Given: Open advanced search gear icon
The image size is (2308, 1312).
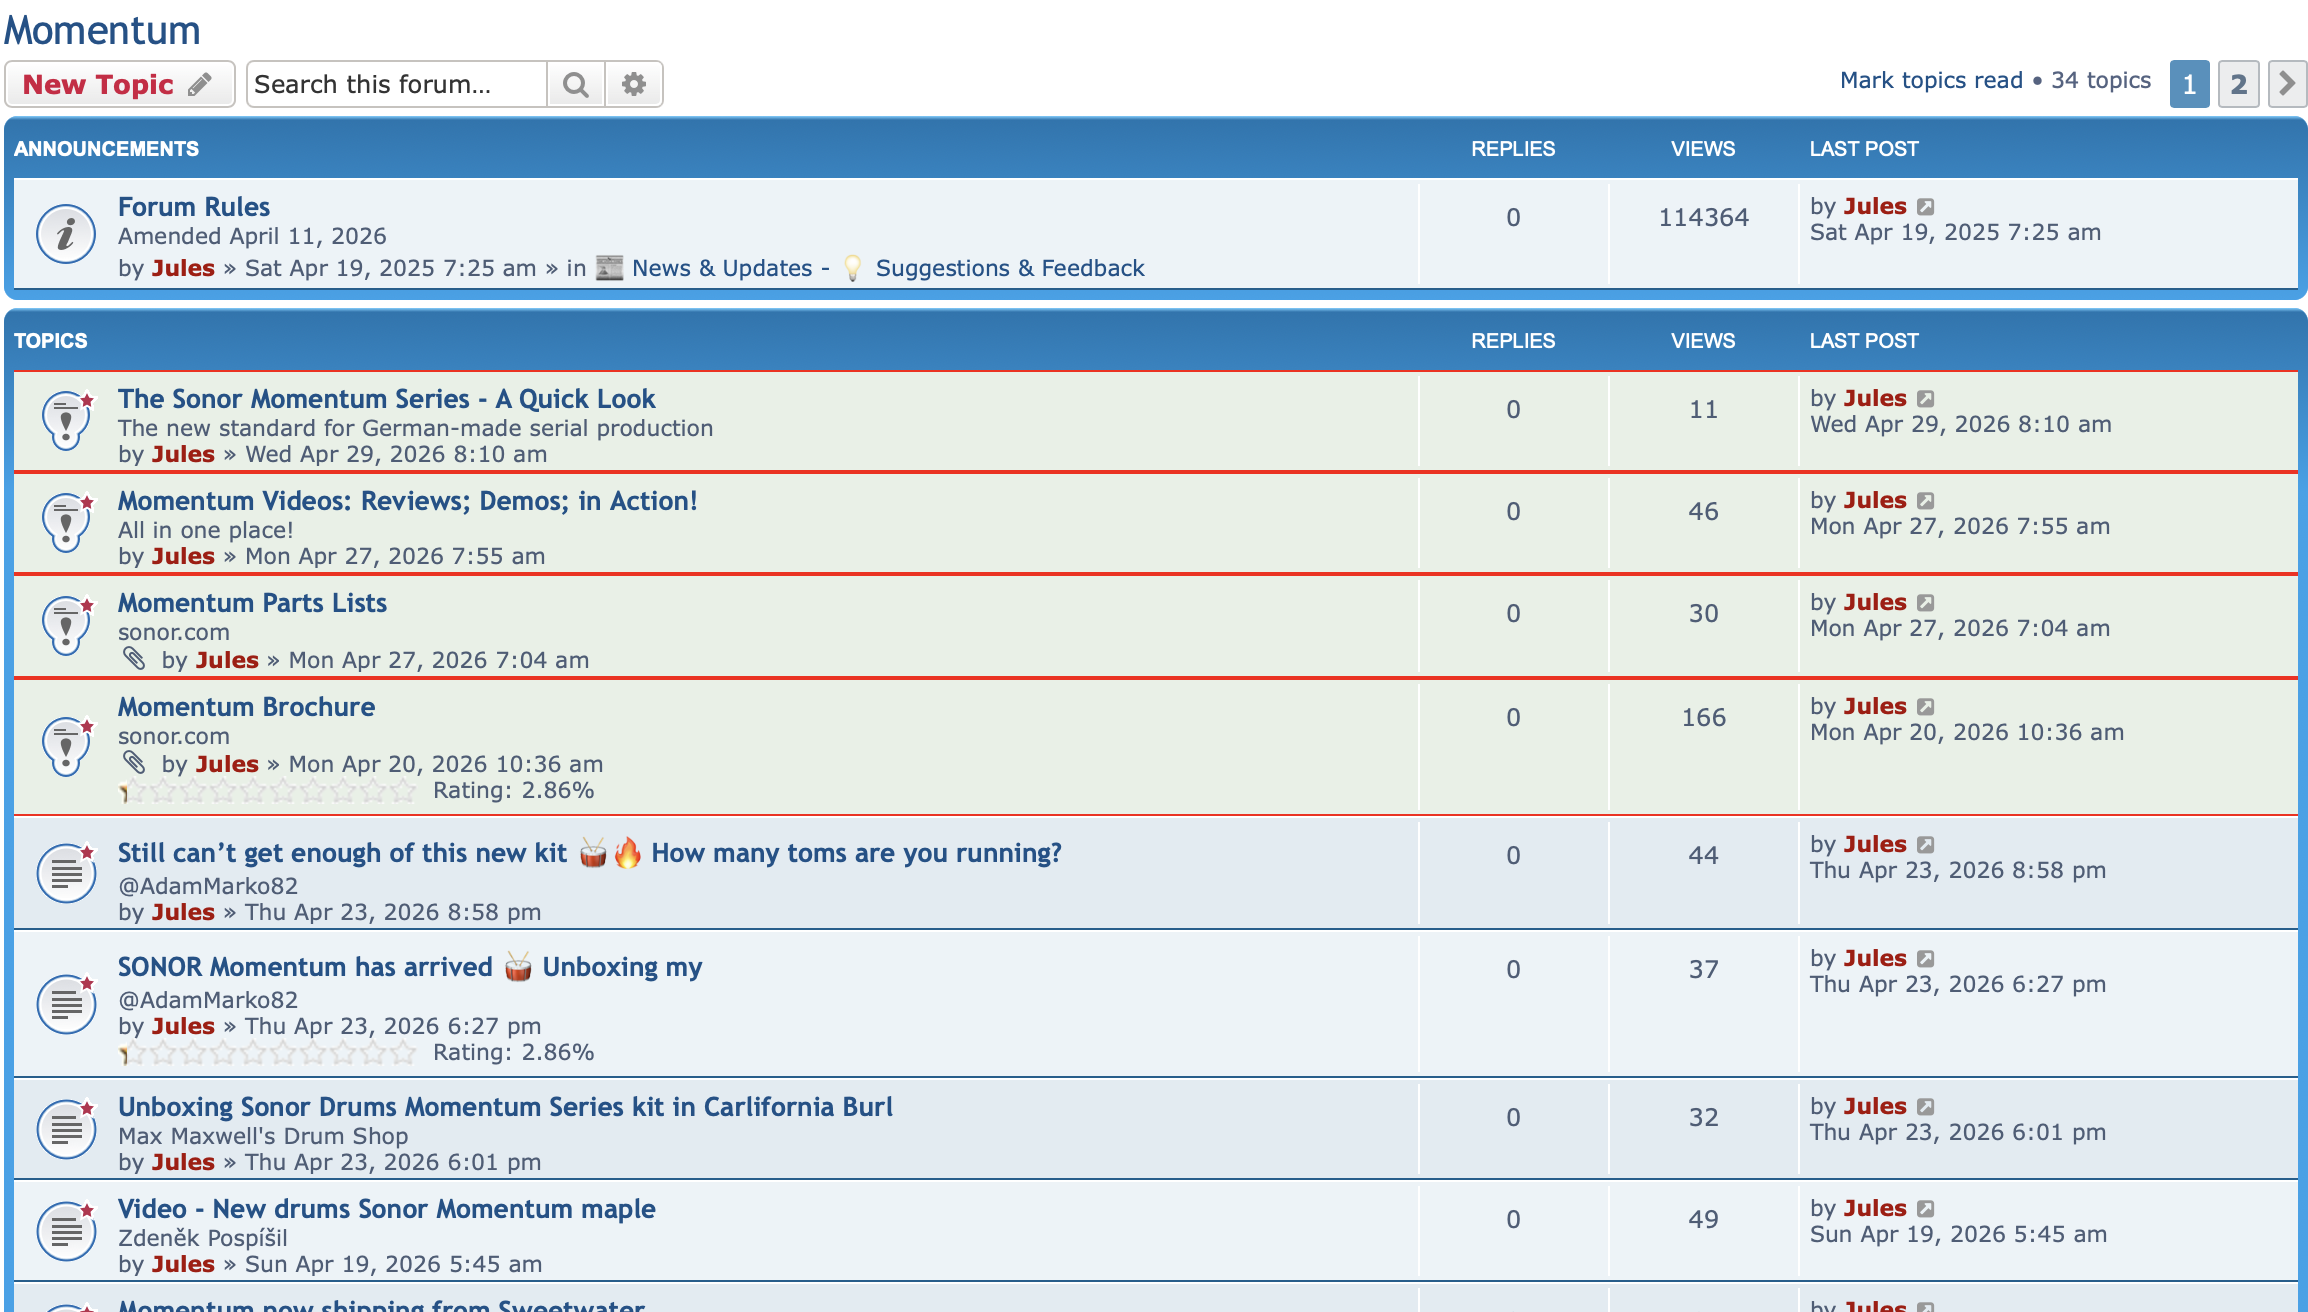Looking at the screenshot, I should pos(633,84).
